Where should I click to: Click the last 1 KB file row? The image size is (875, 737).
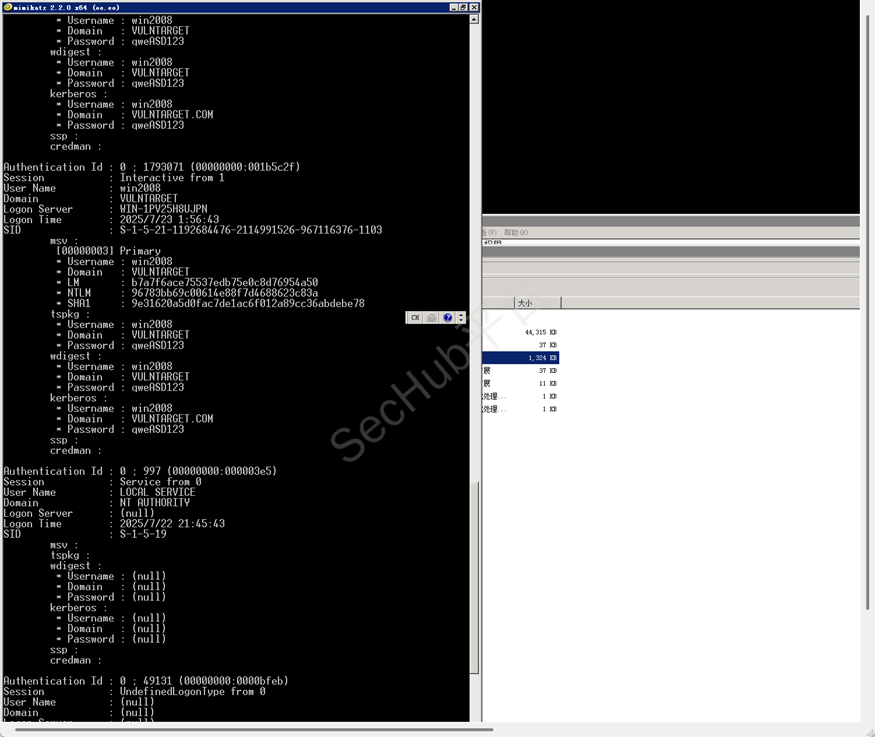point(521,409)
